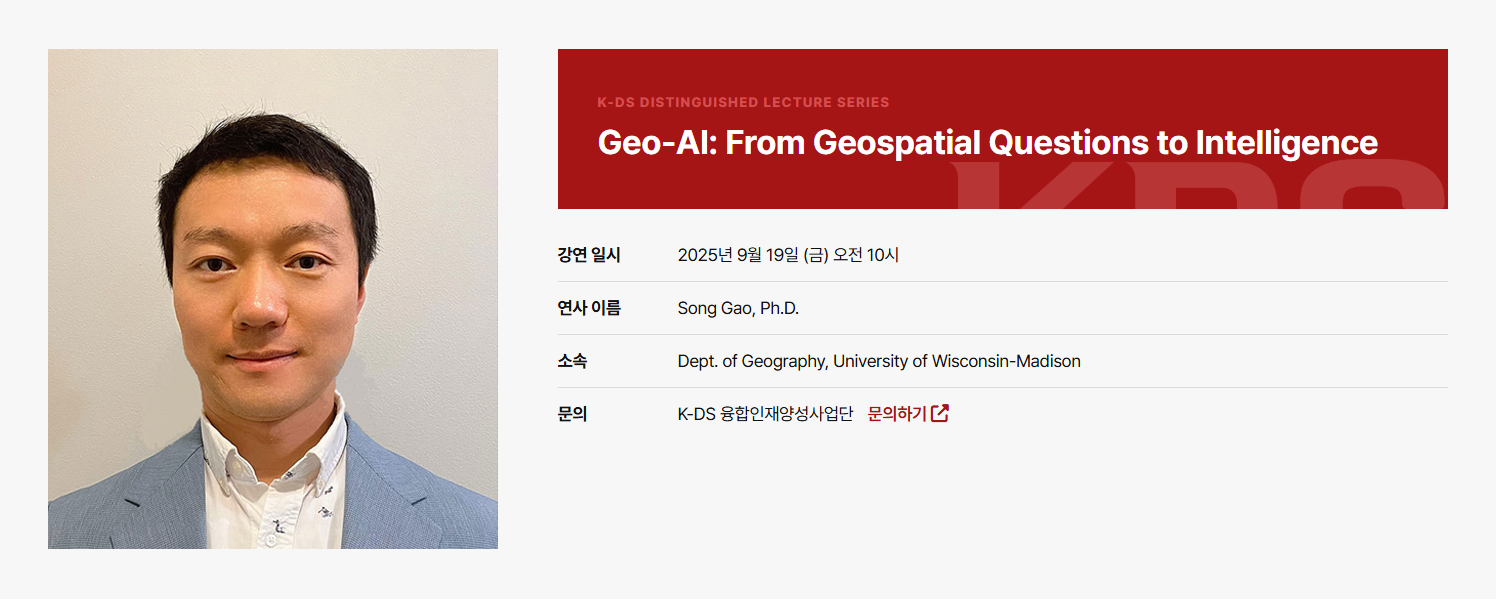Screen dimensions: 1496x600
Task: Click the day-of-week text (금)
Action: (816, 255)
